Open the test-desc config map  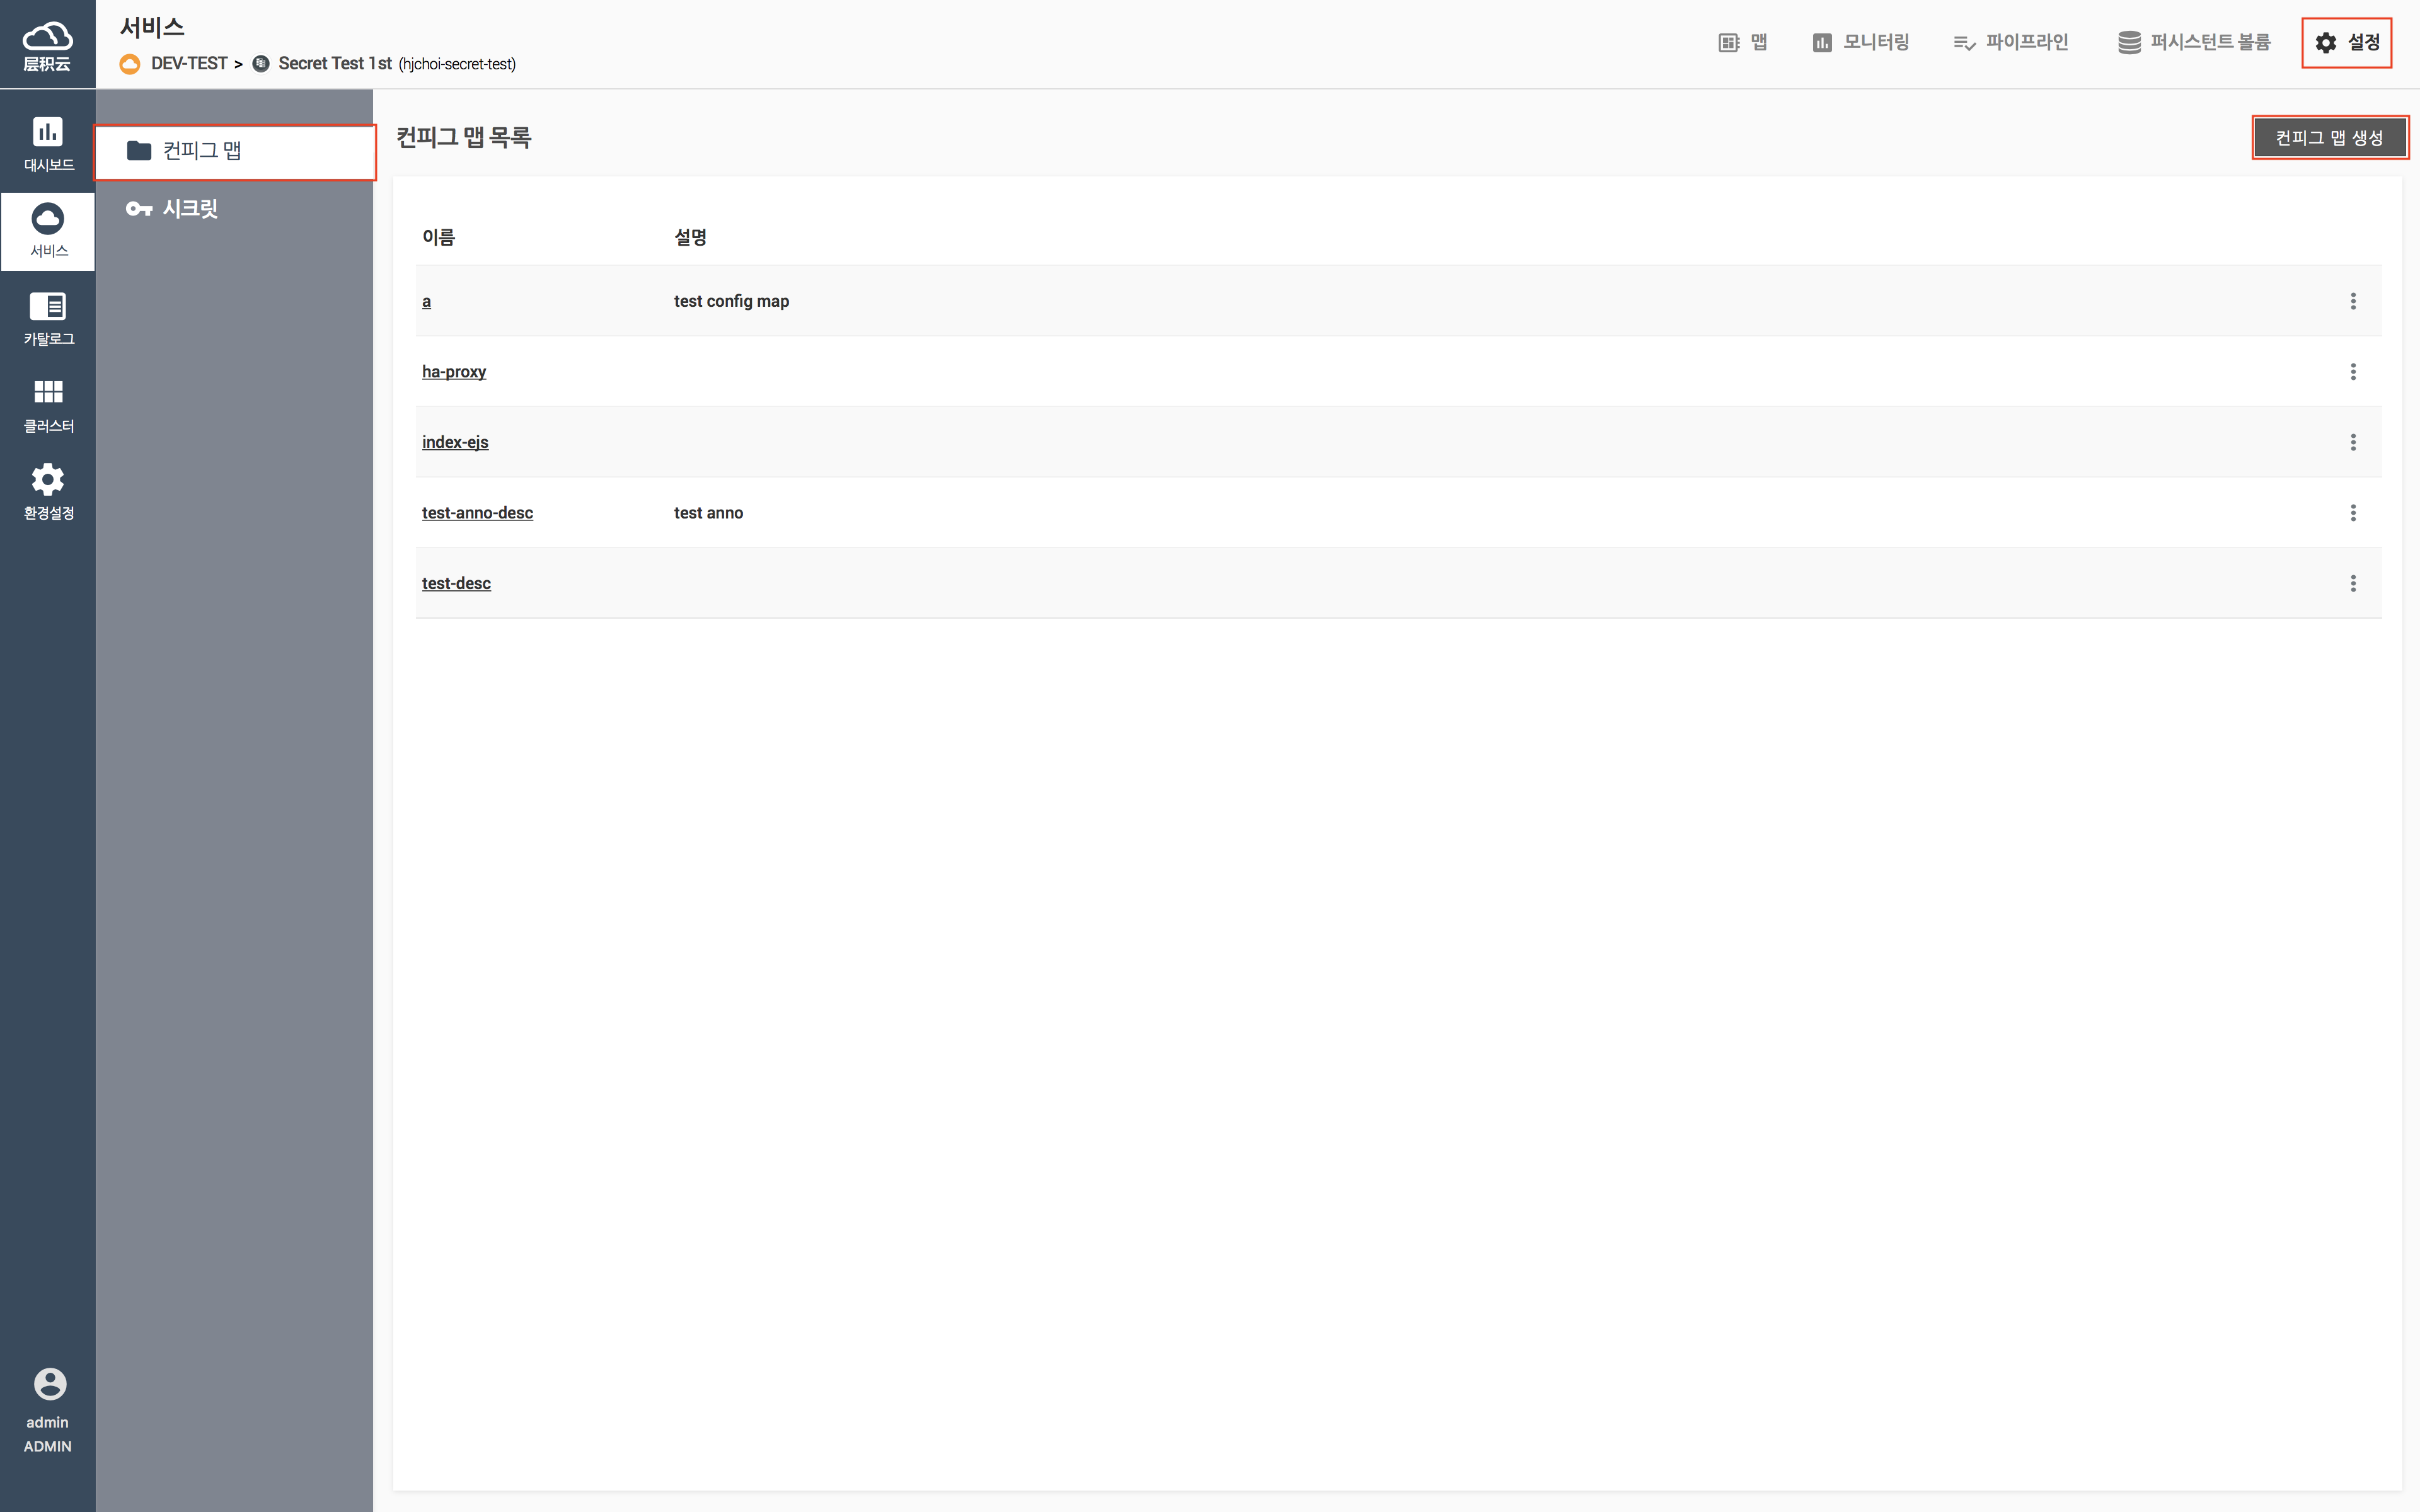point(456,583)
